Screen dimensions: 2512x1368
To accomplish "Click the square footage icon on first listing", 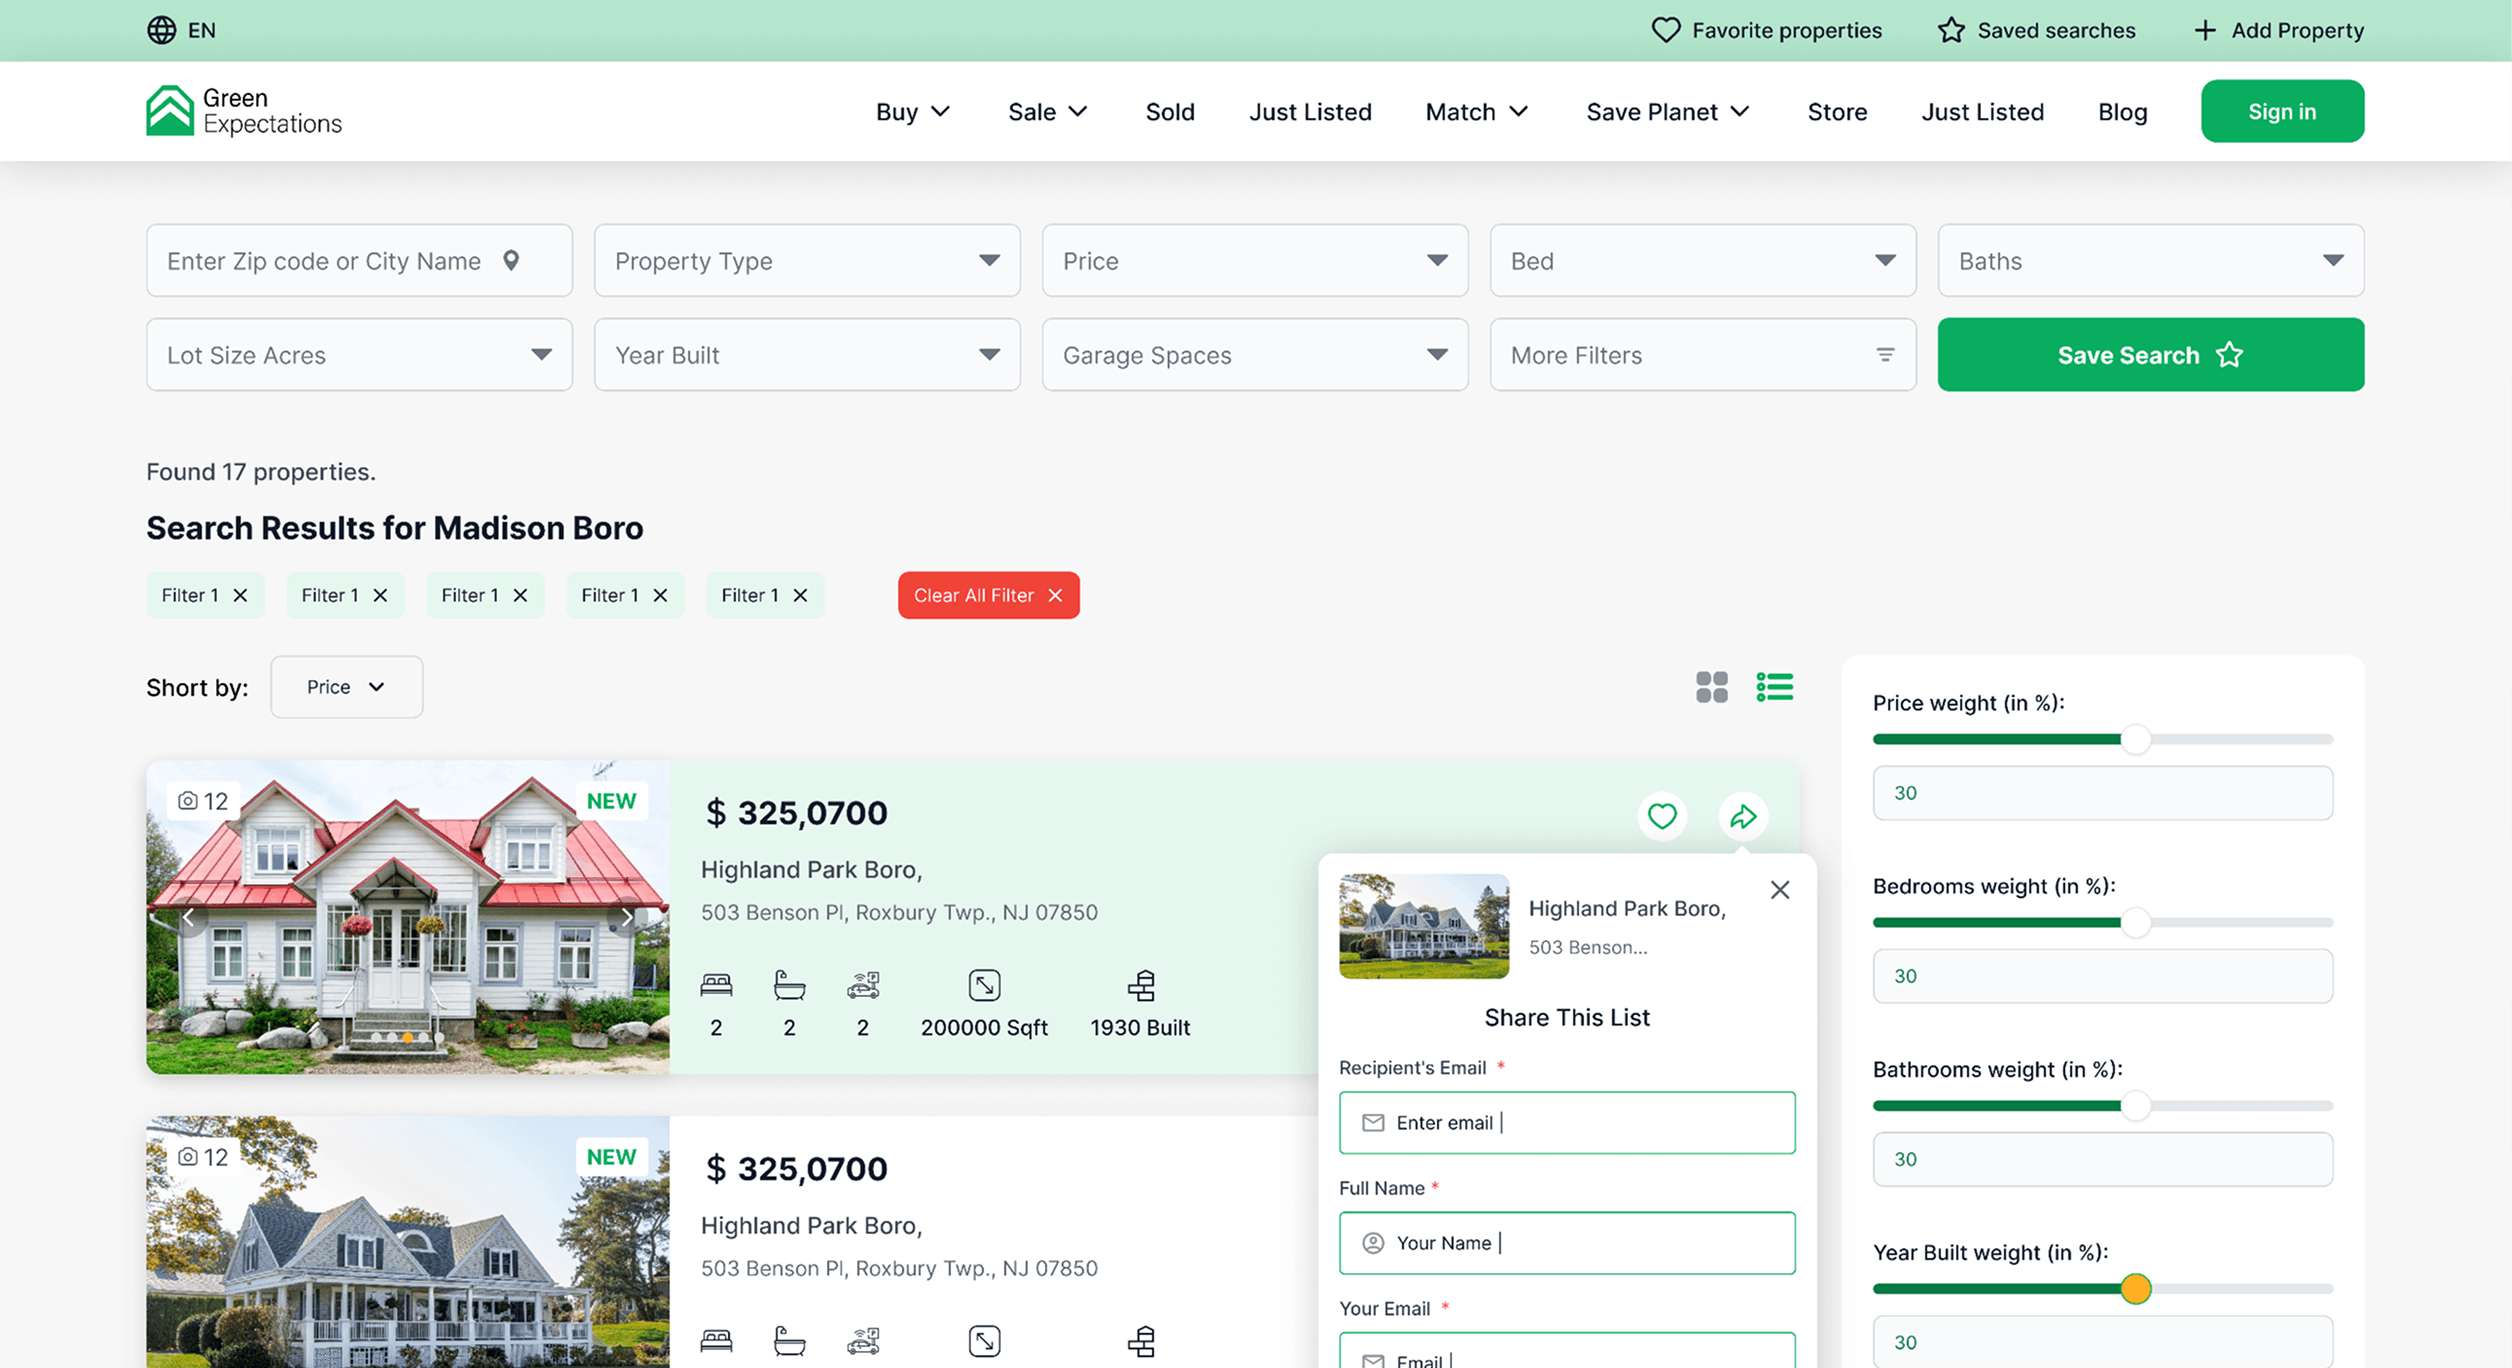I will point(984,986).
